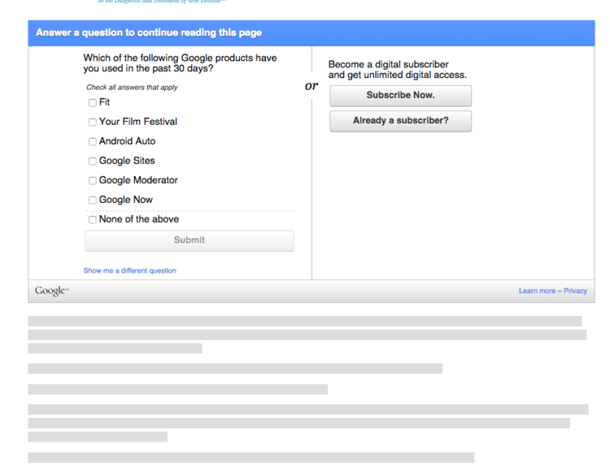Click the Subscribe Now button
This screenshot has height=470, width=610.
pos(401,95)
